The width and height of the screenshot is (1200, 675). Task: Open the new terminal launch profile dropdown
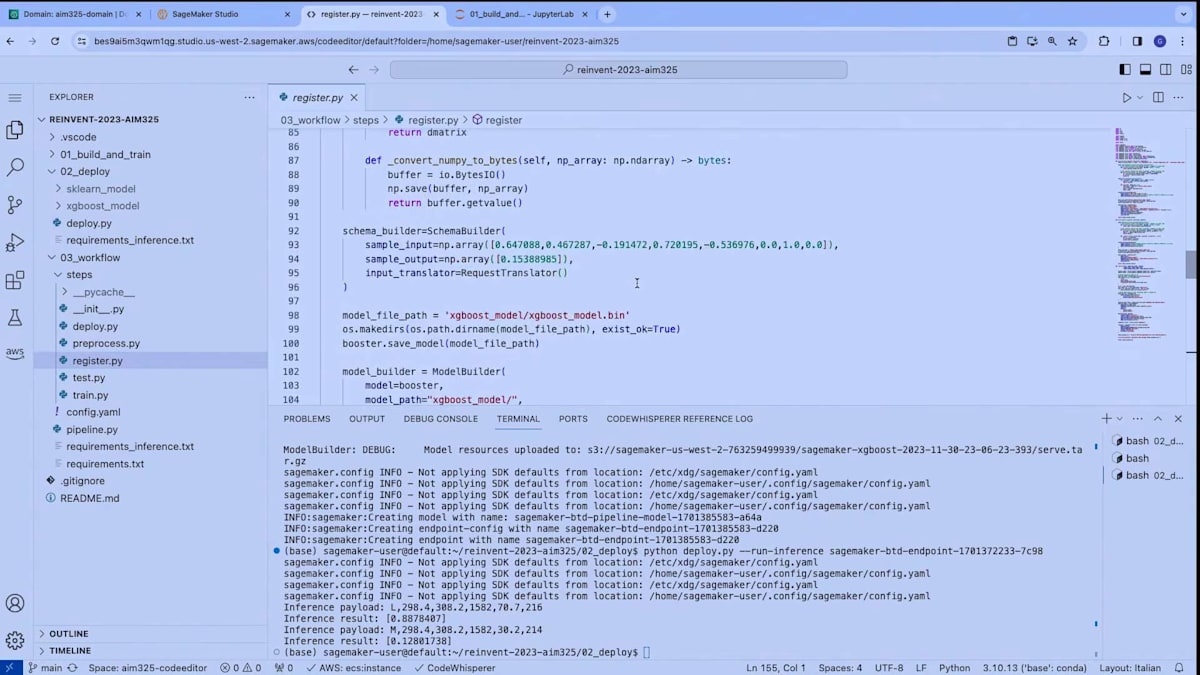(x=1119, y=418)
